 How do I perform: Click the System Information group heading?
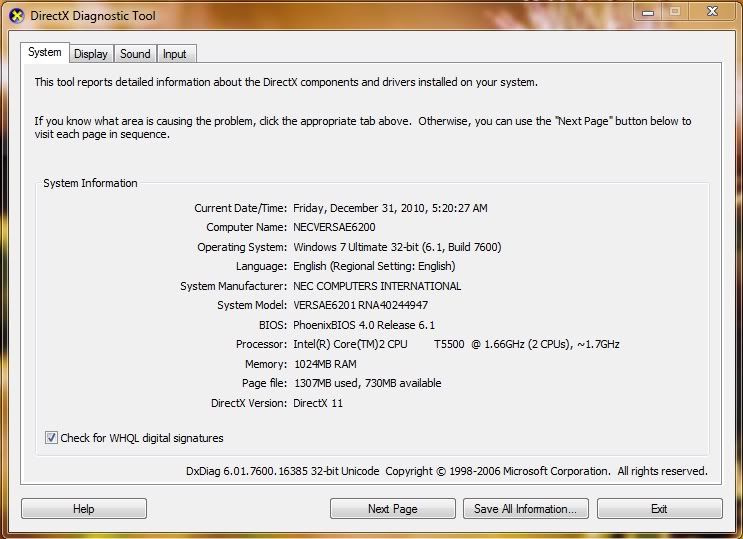(90, 183)
